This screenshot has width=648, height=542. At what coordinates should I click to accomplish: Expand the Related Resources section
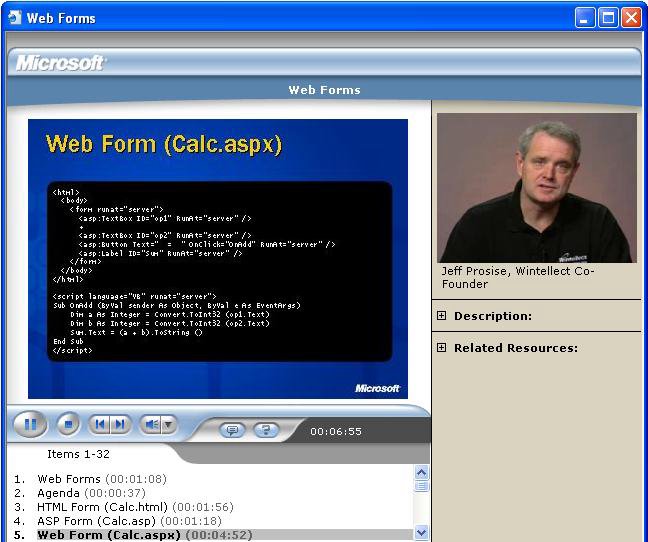tap(441, 347)
